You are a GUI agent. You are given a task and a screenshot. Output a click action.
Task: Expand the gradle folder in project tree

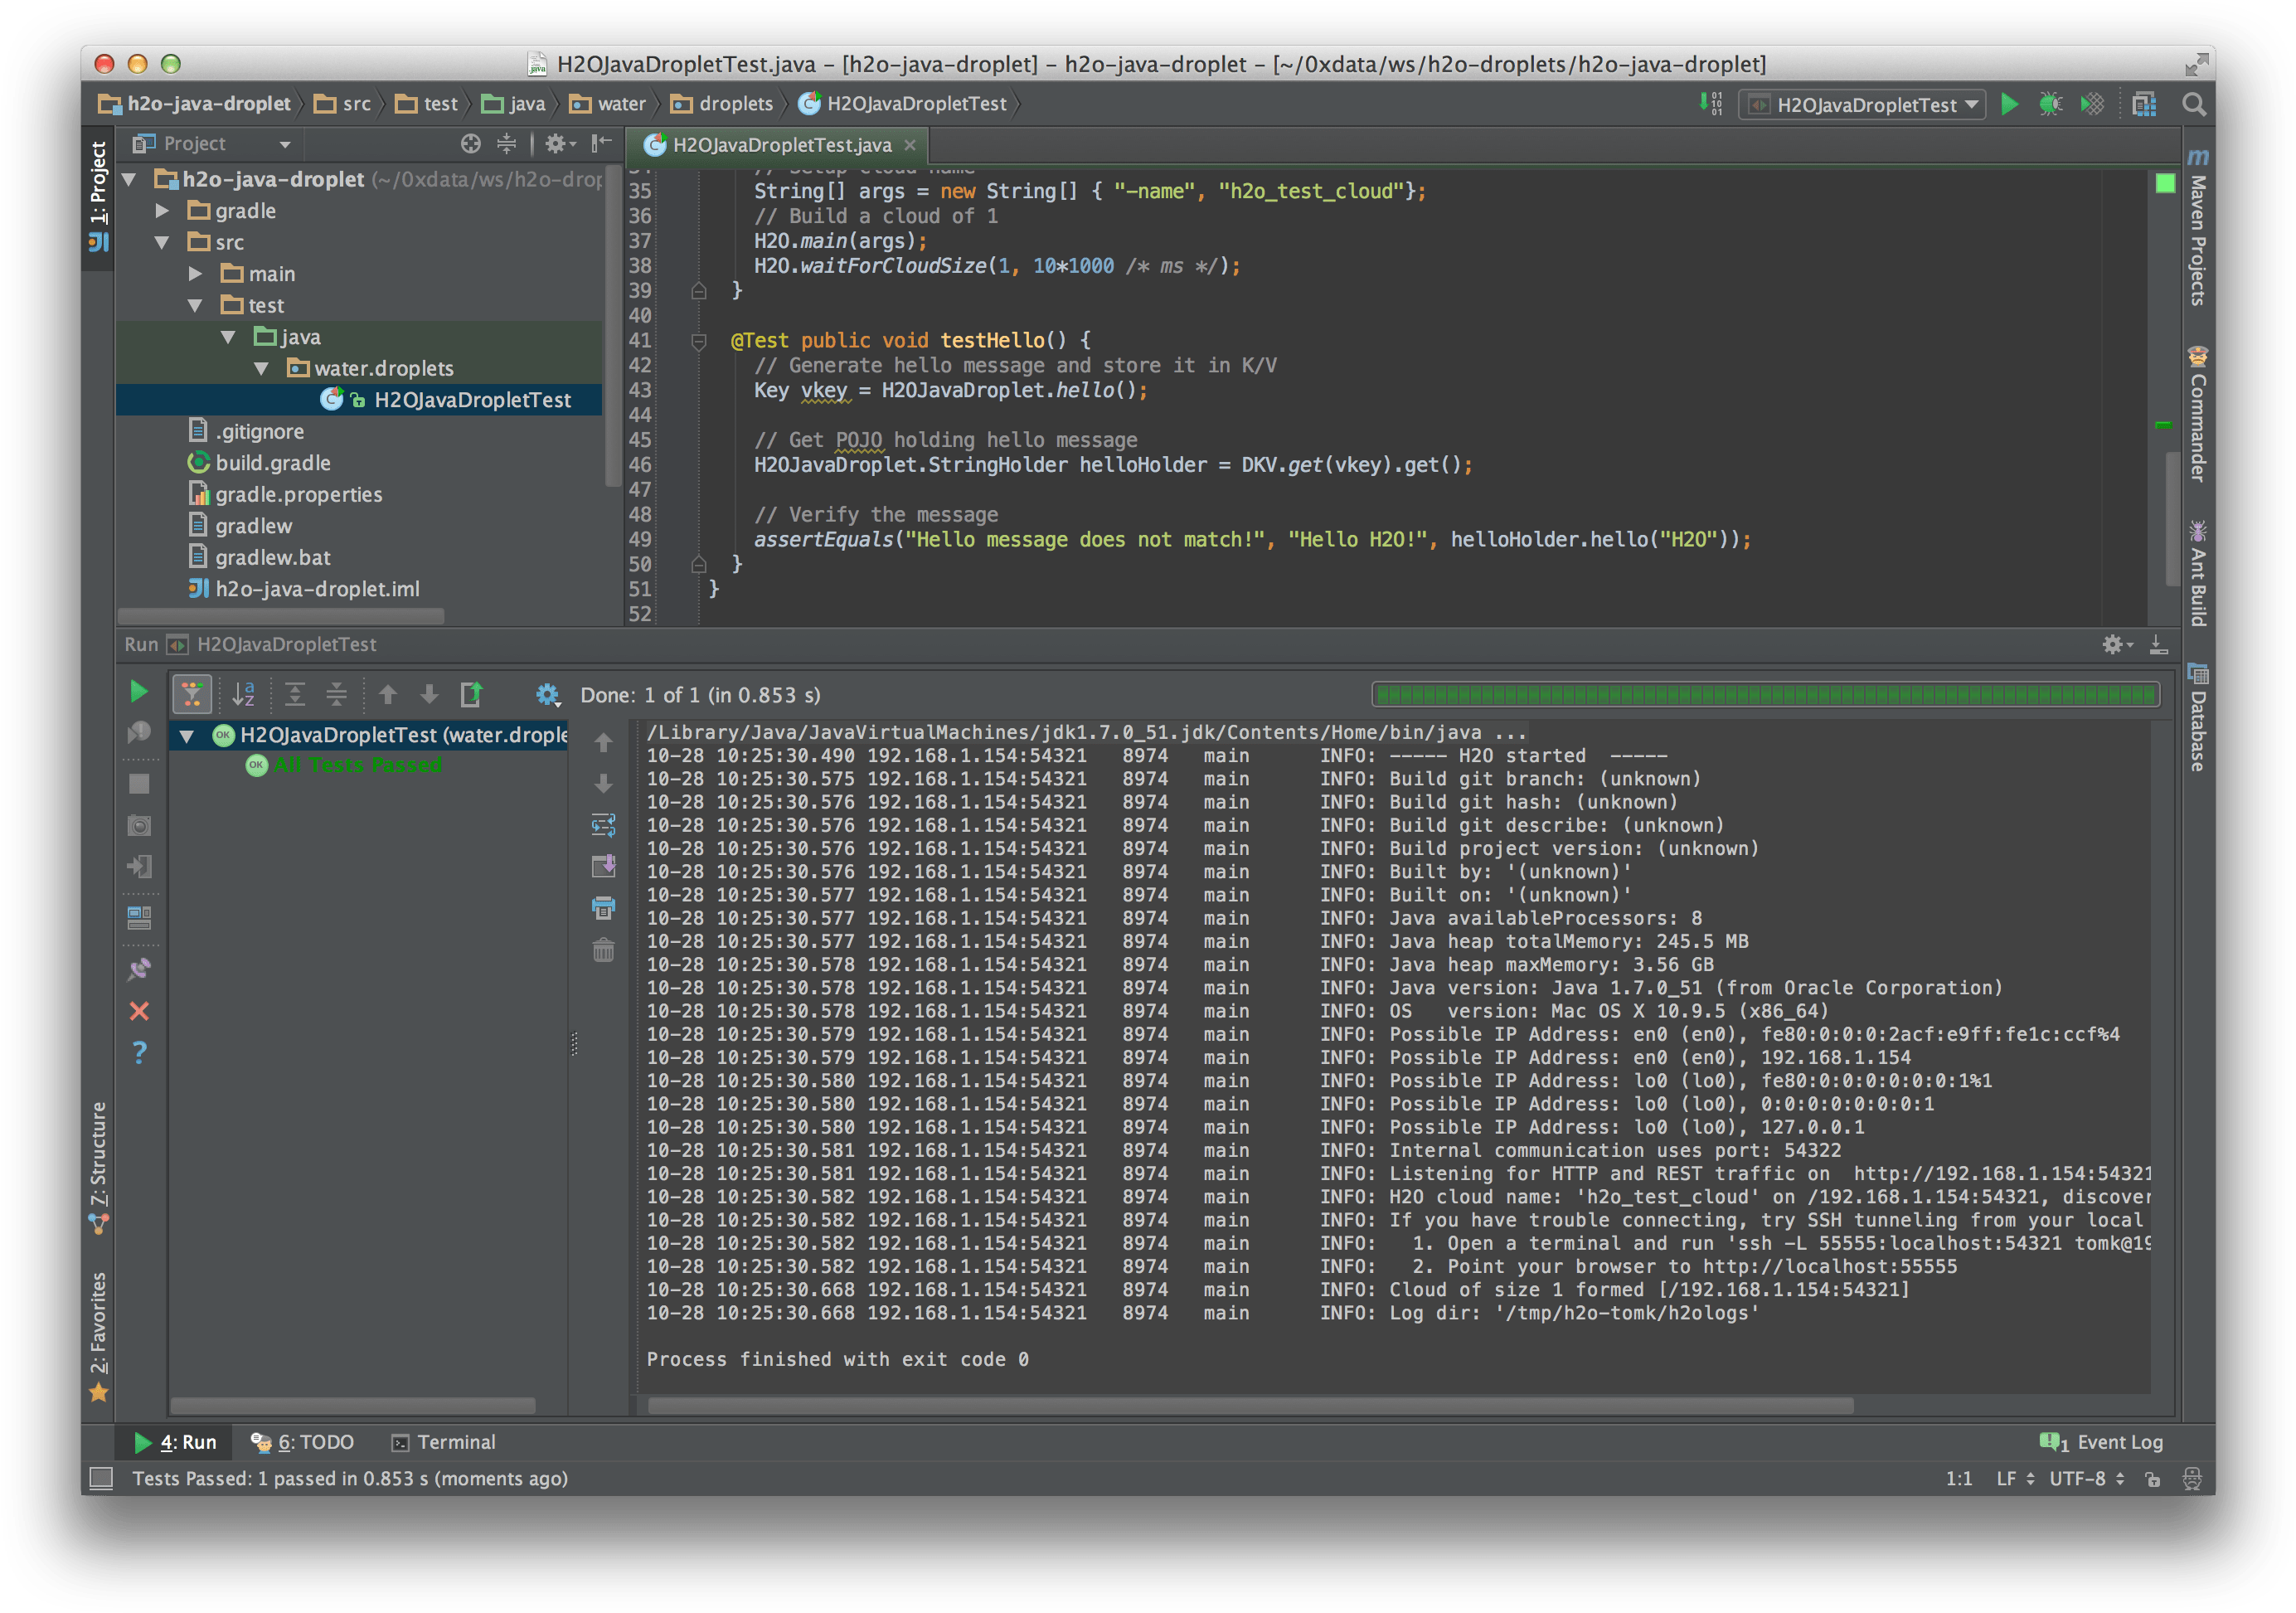point(162,211)
